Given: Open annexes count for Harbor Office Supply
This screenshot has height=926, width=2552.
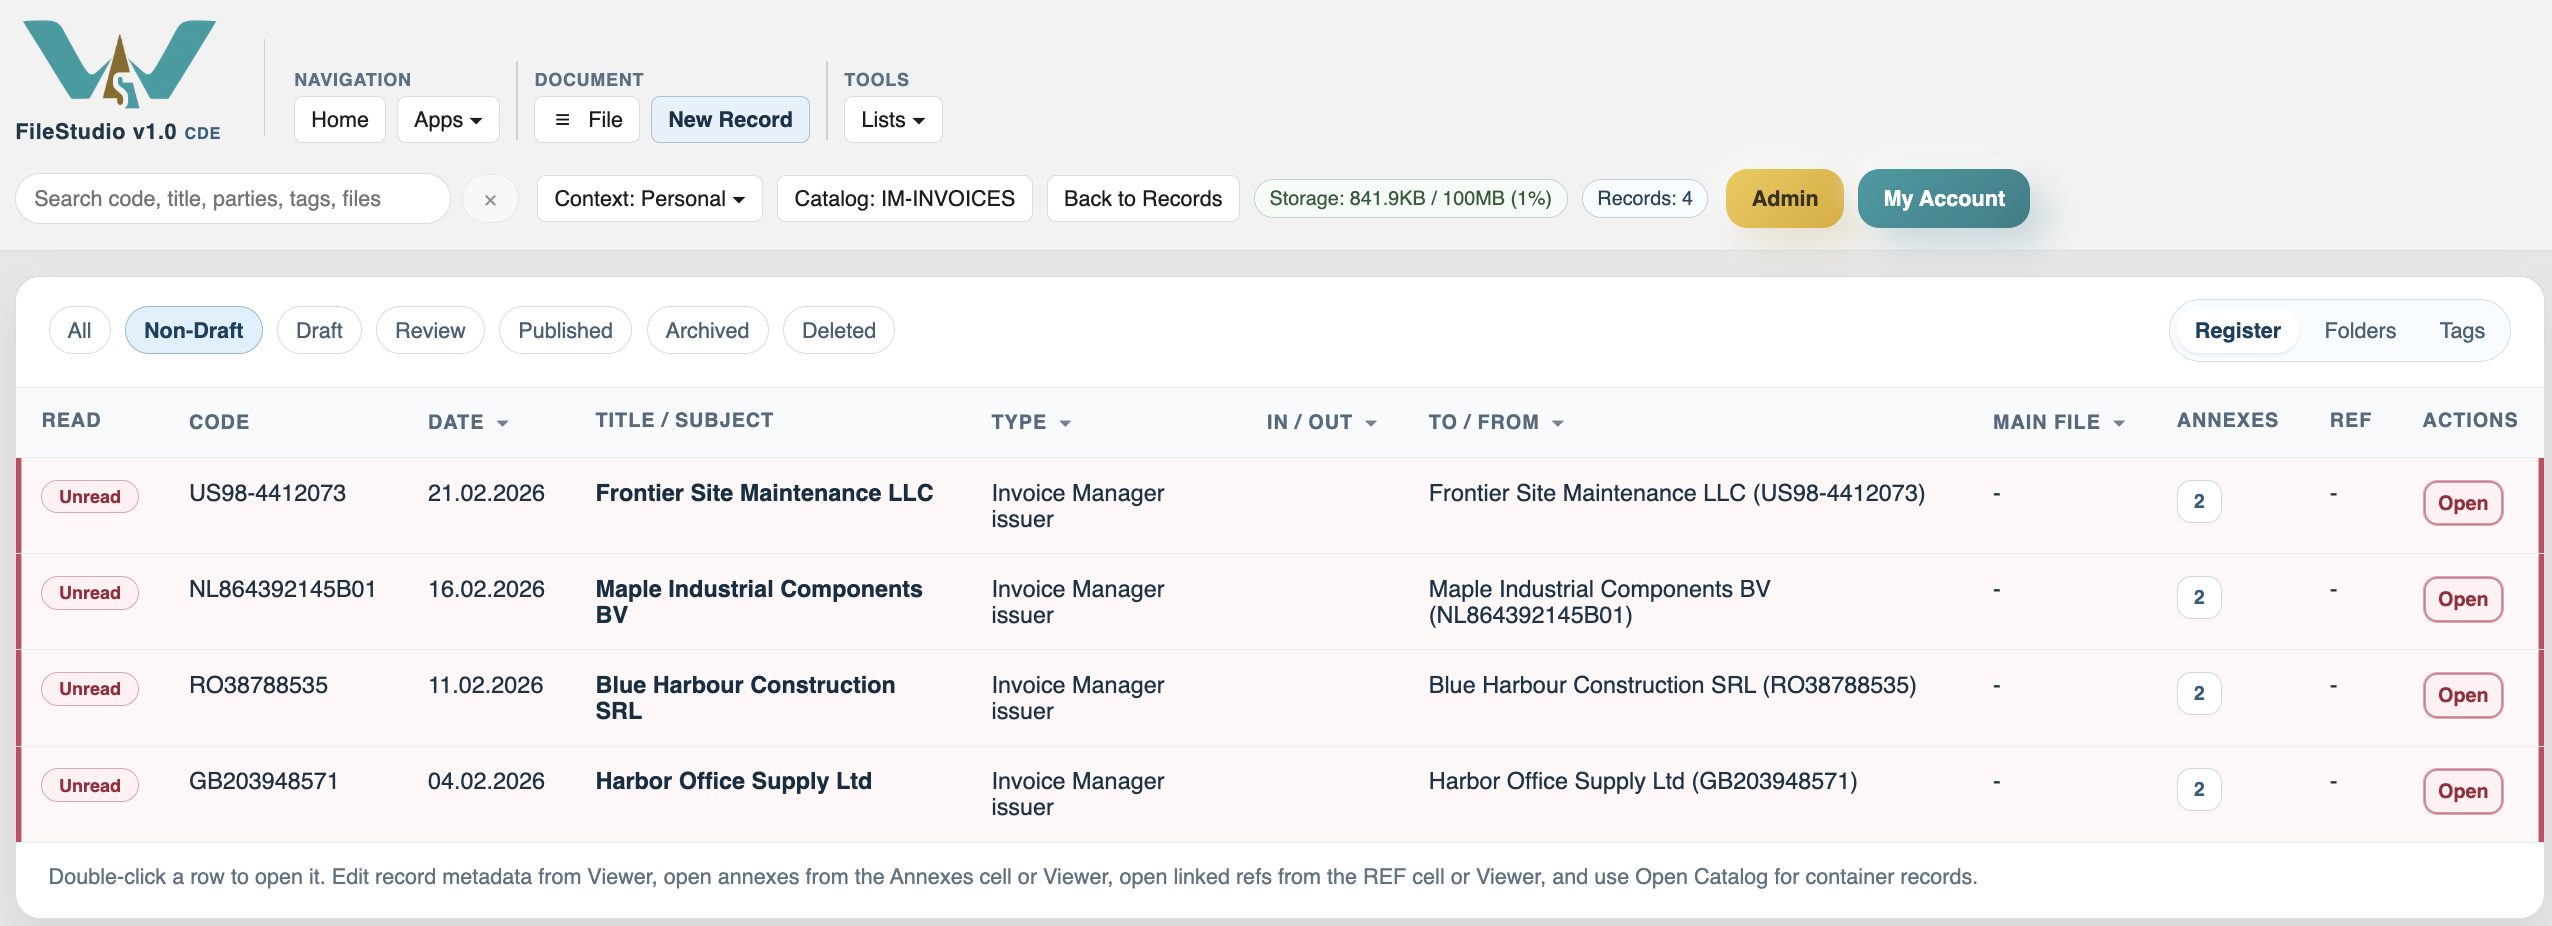Looking at the screenshot, I should 2199,790.
